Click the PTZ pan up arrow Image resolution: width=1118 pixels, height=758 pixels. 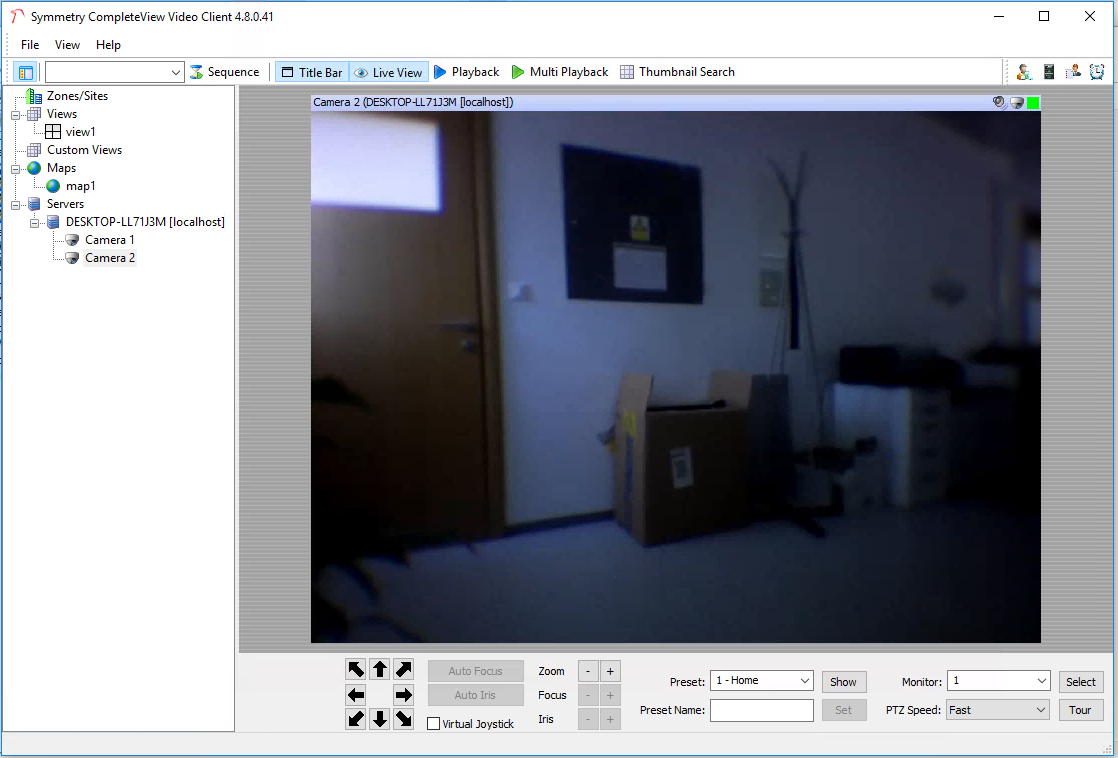point(380,669)
